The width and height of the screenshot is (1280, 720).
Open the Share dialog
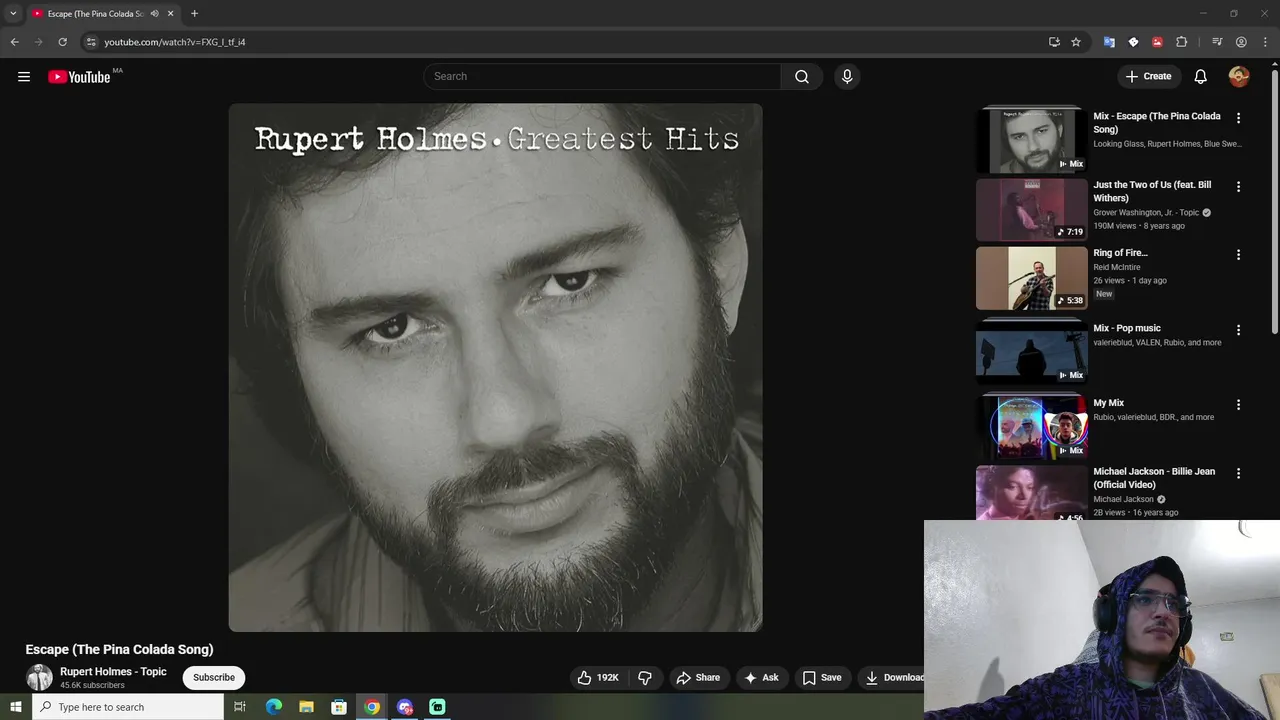698,678
